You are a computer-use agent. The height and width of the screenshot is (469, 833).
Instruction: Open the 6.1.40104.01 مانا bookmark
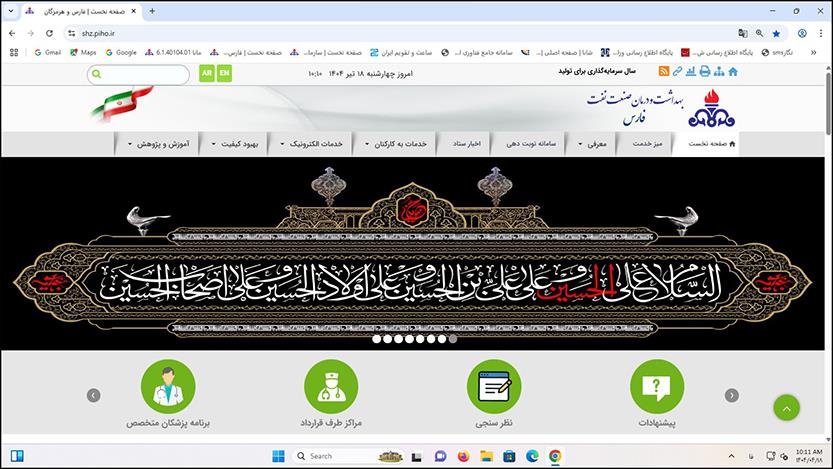click(x=173, y=53)
